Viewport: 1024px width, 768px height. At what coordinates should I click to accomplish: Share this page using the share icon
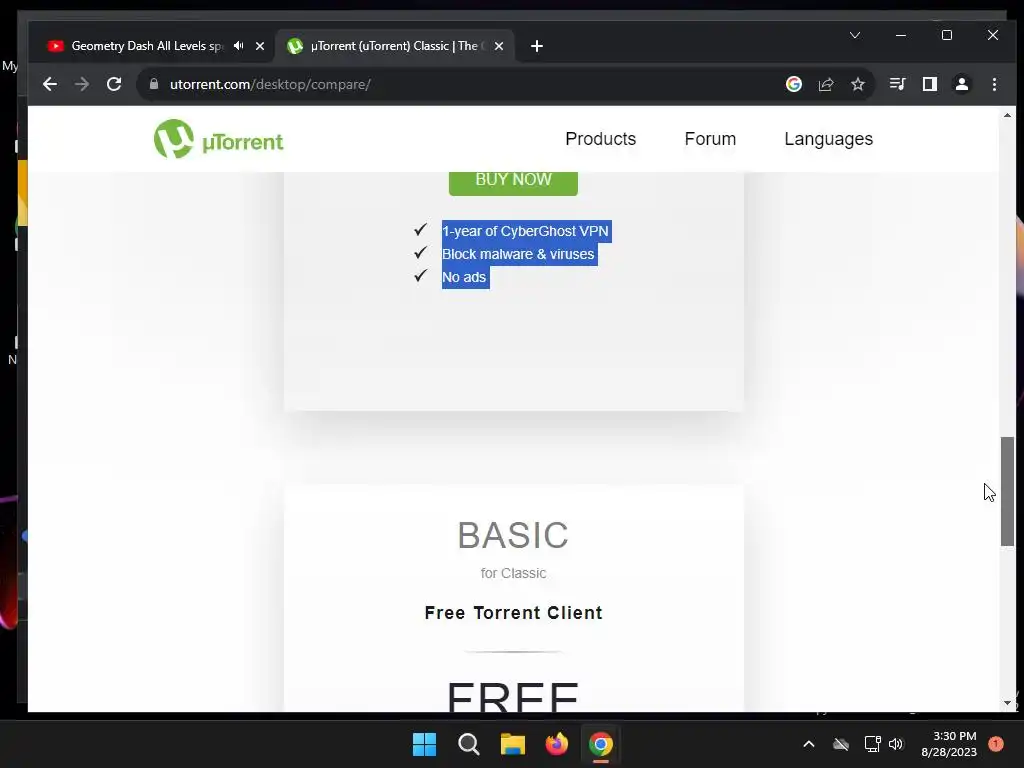coord(826,84)
